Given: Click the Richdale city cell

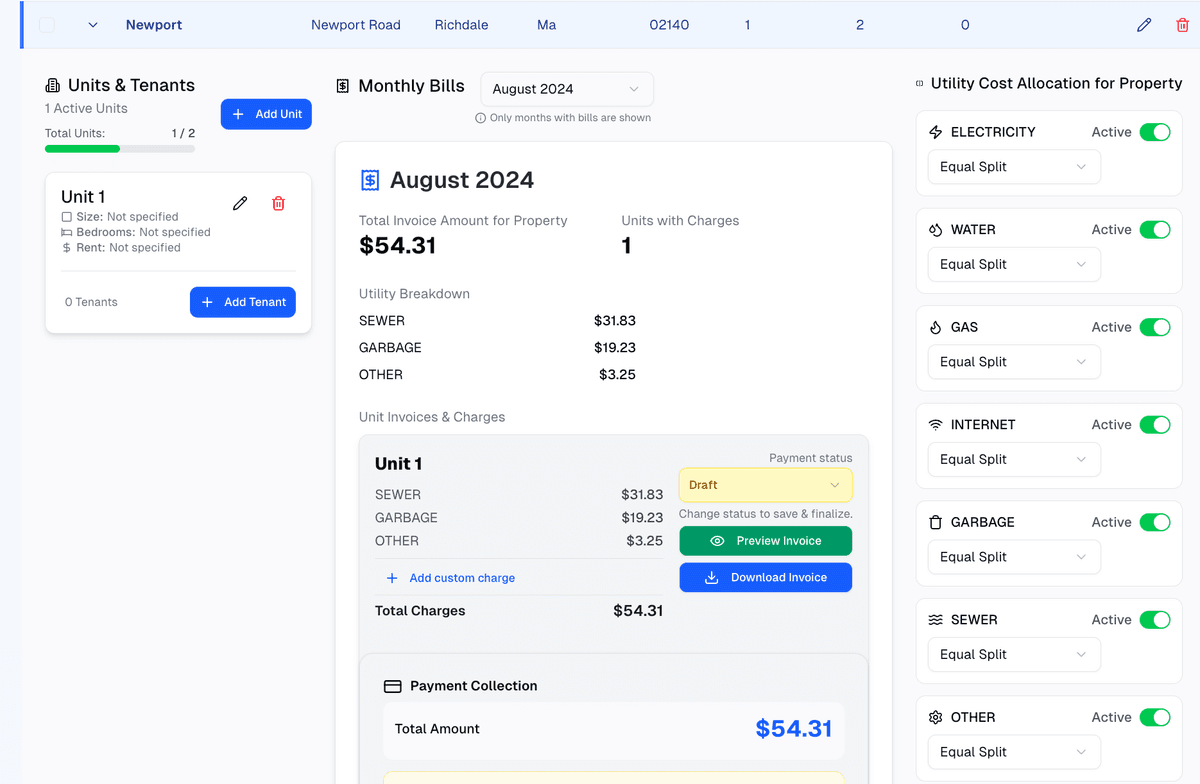Looking at the screenshot, I should [x=461, y=25].
